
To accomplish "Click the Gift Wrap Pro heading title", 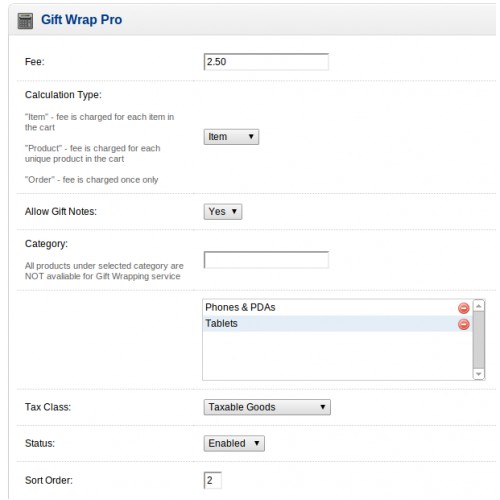I will (81, 20).
